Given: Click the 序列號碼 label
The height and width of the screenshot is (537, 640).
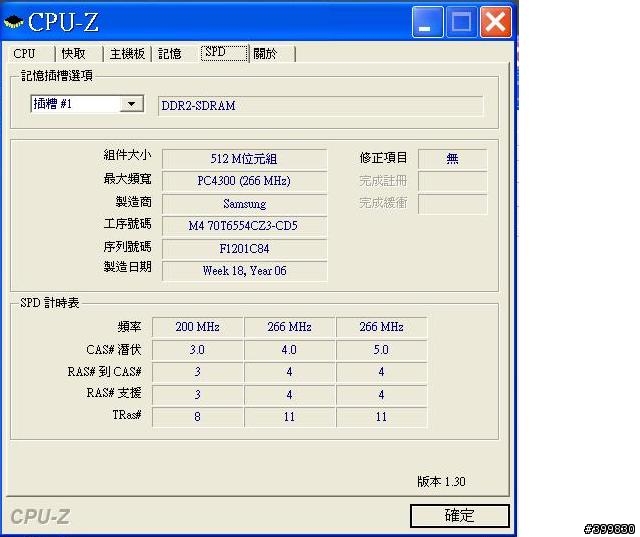Looking at the screenshot, I should 127,246.
